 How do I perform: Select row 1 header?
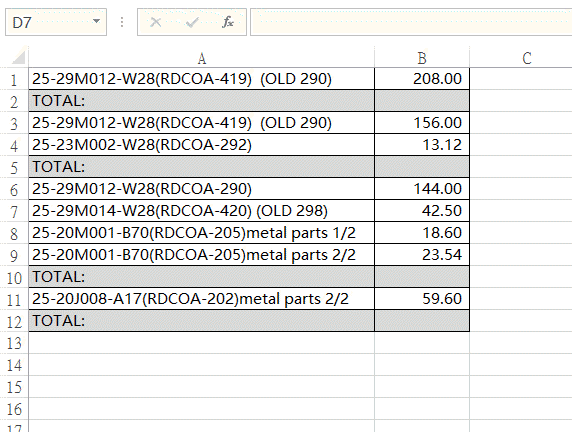point(14,79)
